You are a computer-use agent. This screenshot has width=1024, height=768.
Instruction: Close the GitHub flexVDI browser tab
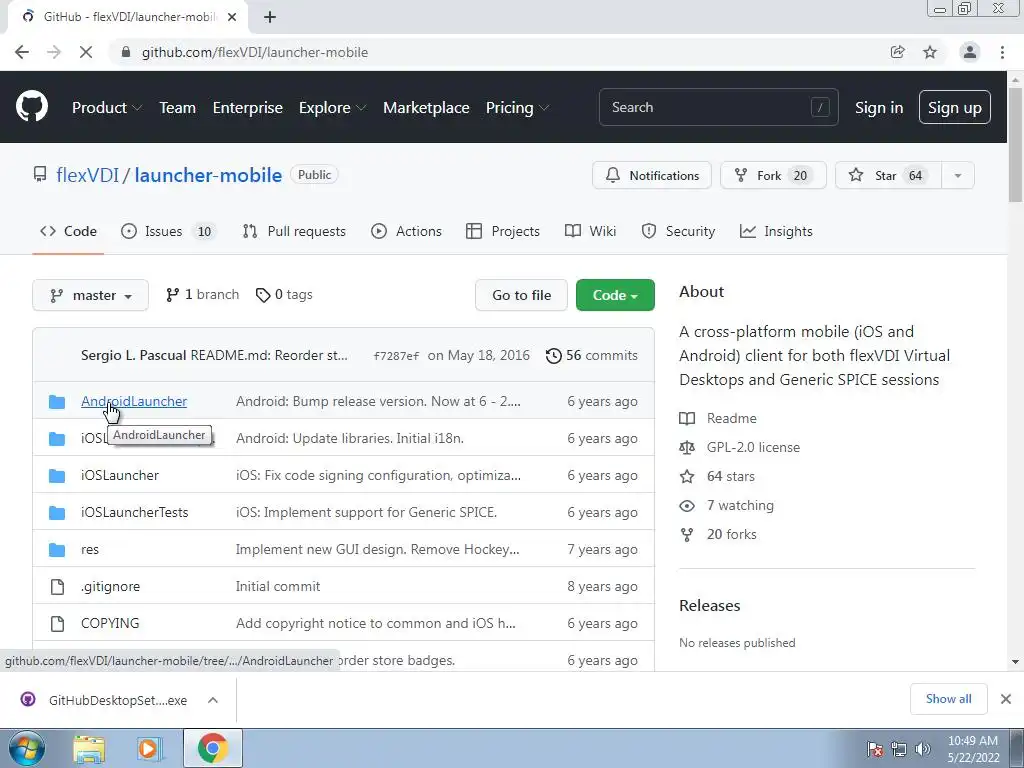coord(232,17)
